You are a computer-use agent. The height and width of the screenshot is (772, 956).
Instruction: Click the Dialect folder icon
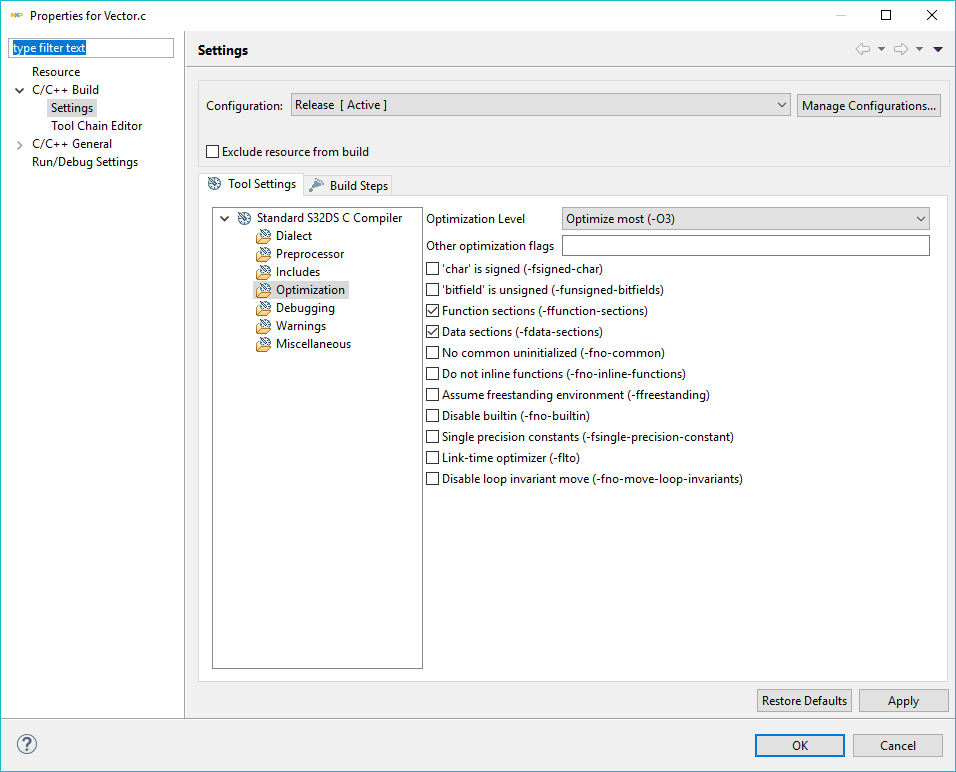point(264,236)
